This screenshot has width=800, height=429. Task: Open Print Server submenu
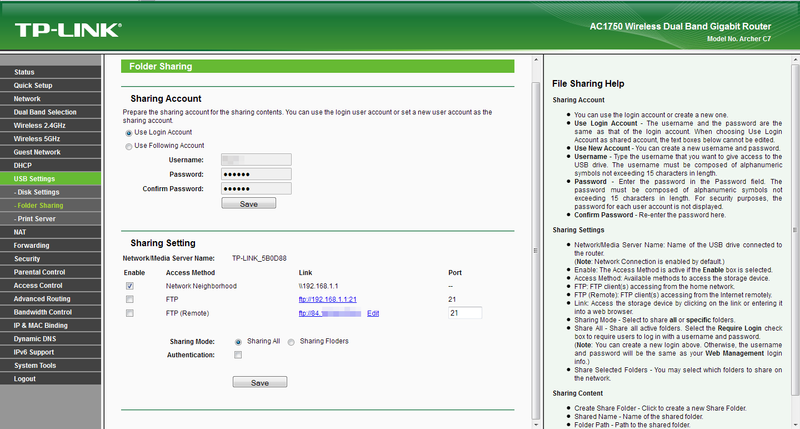click(51, 218)
